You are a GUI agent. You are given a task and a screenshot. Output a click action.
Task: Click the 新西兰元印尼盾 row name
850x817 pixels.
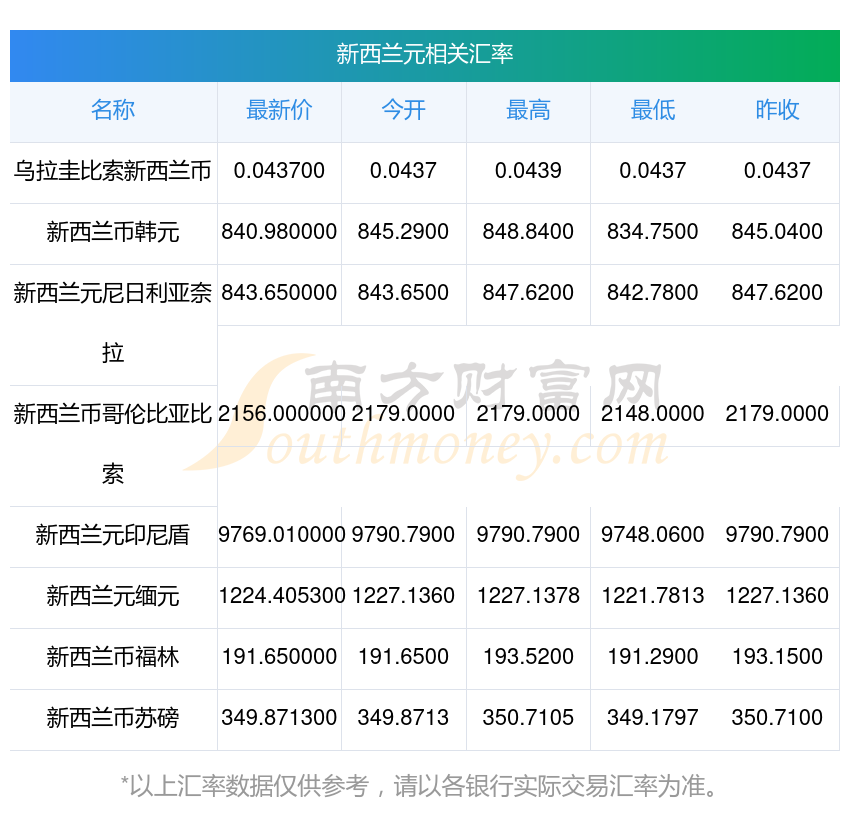pos(113,535)
